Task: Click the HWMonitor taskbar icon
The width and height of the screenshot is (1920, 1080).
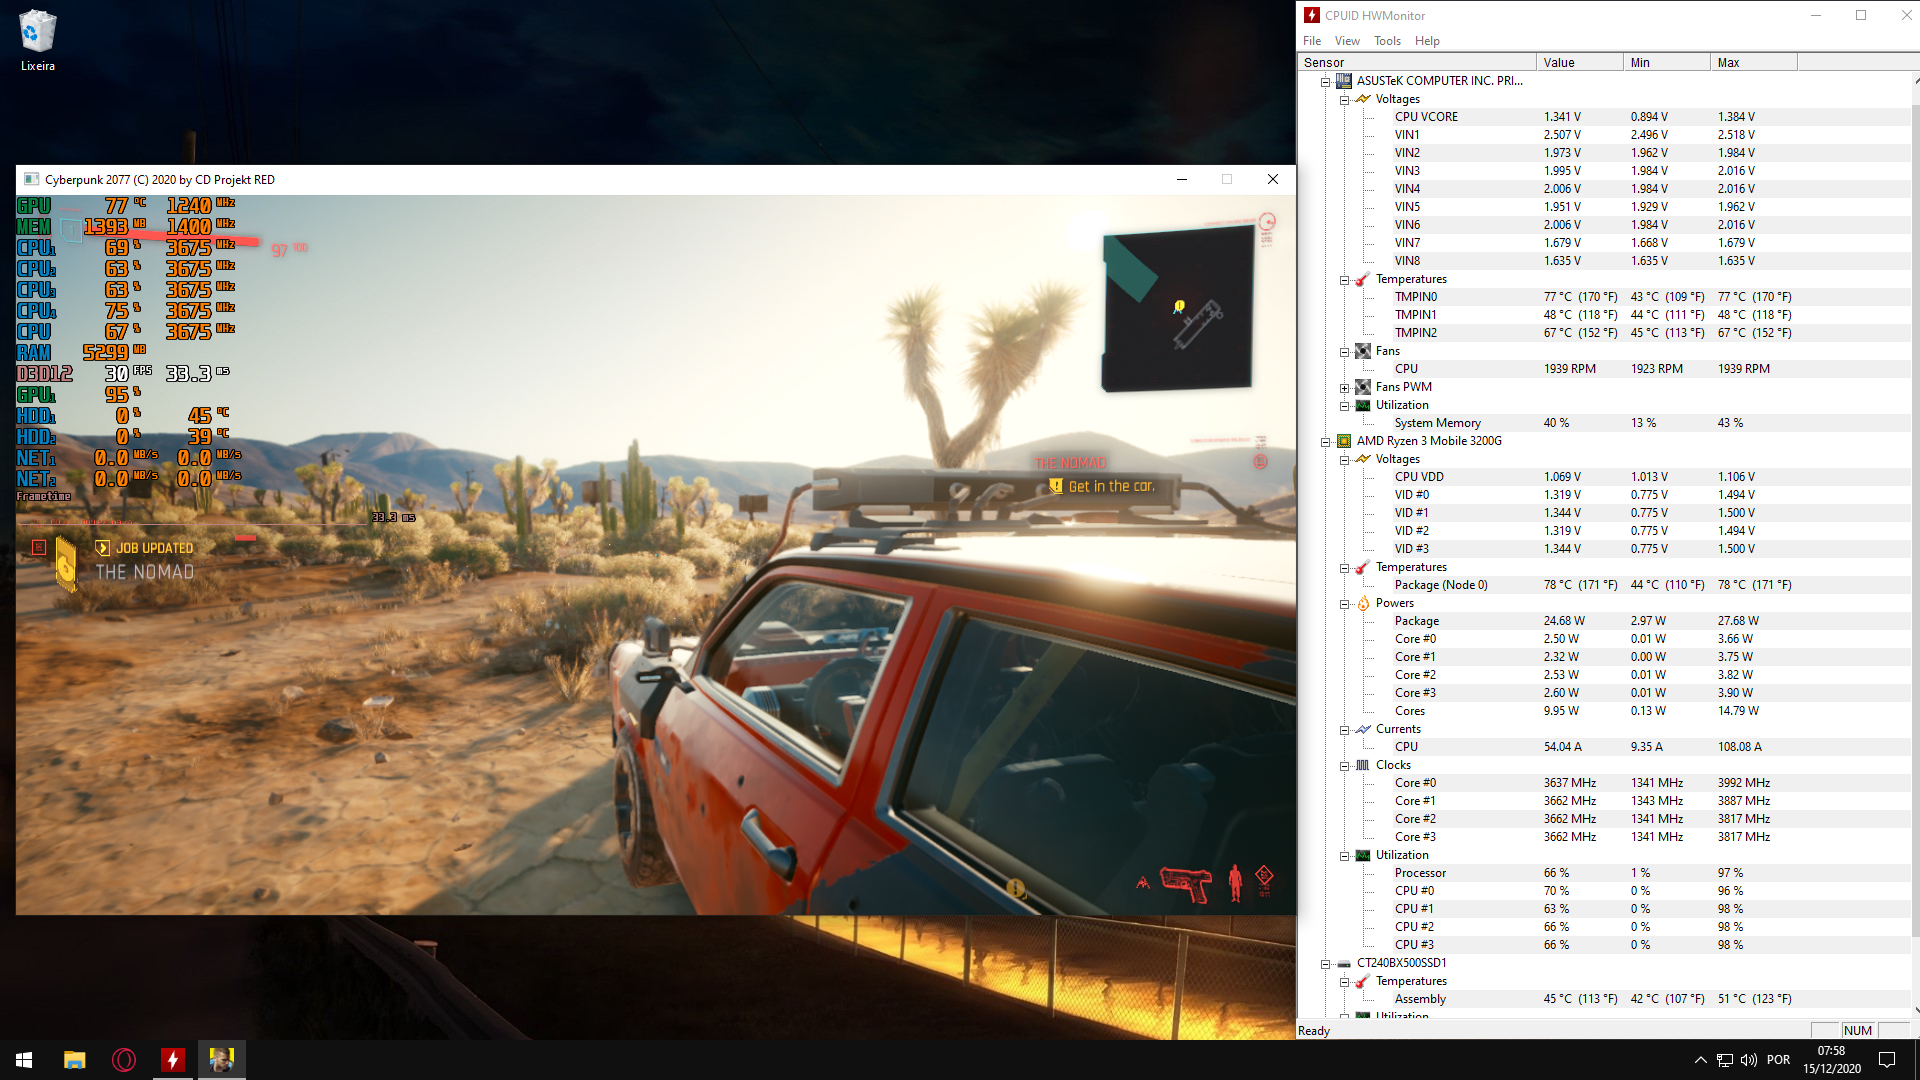Action: 173,1060
